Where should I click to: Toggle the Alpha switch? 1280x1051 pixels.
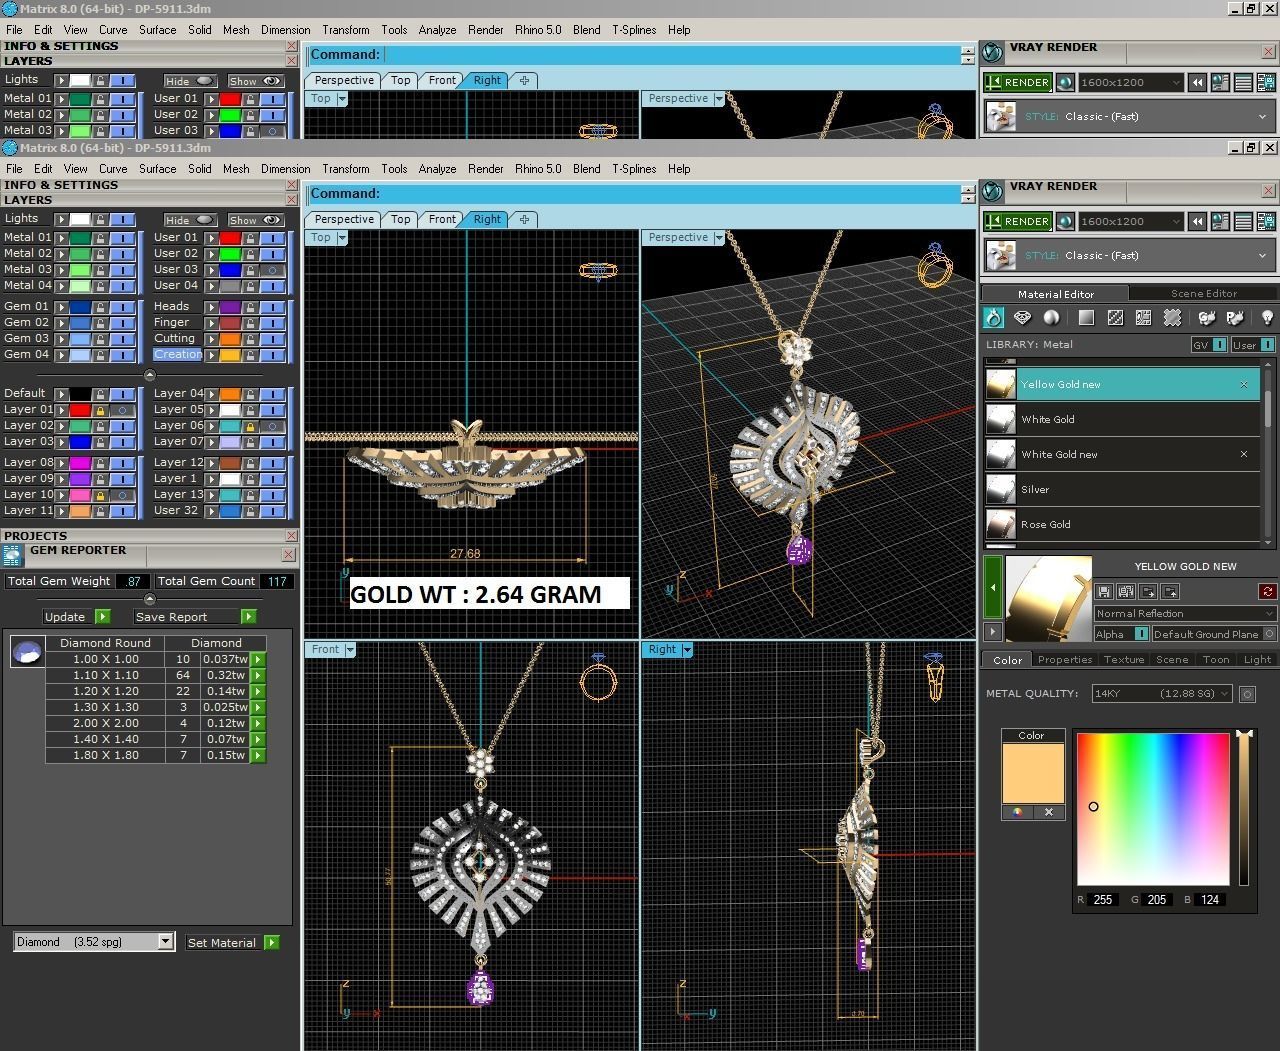coord(1141,634)
